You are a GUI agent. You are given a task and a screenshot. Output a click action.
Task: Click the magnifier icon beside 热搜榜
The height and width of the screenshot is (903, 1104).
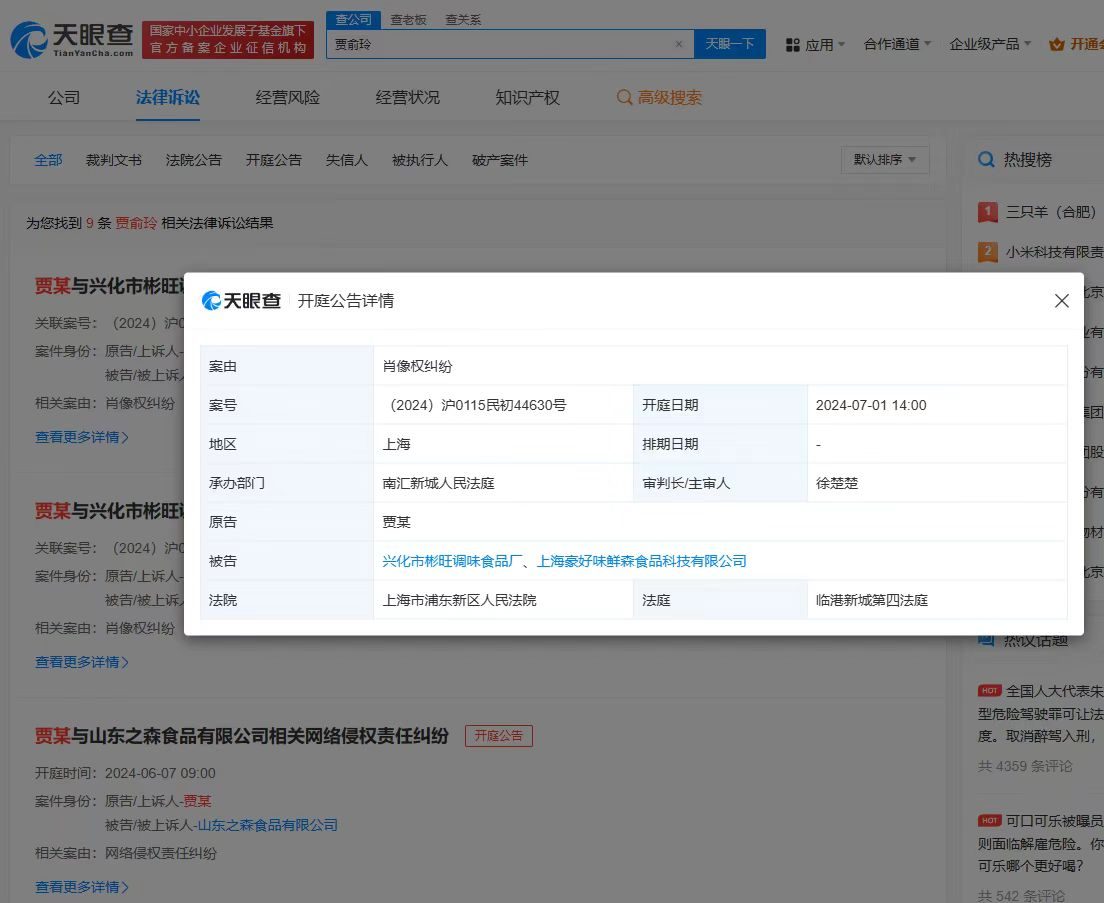point(986,159)
